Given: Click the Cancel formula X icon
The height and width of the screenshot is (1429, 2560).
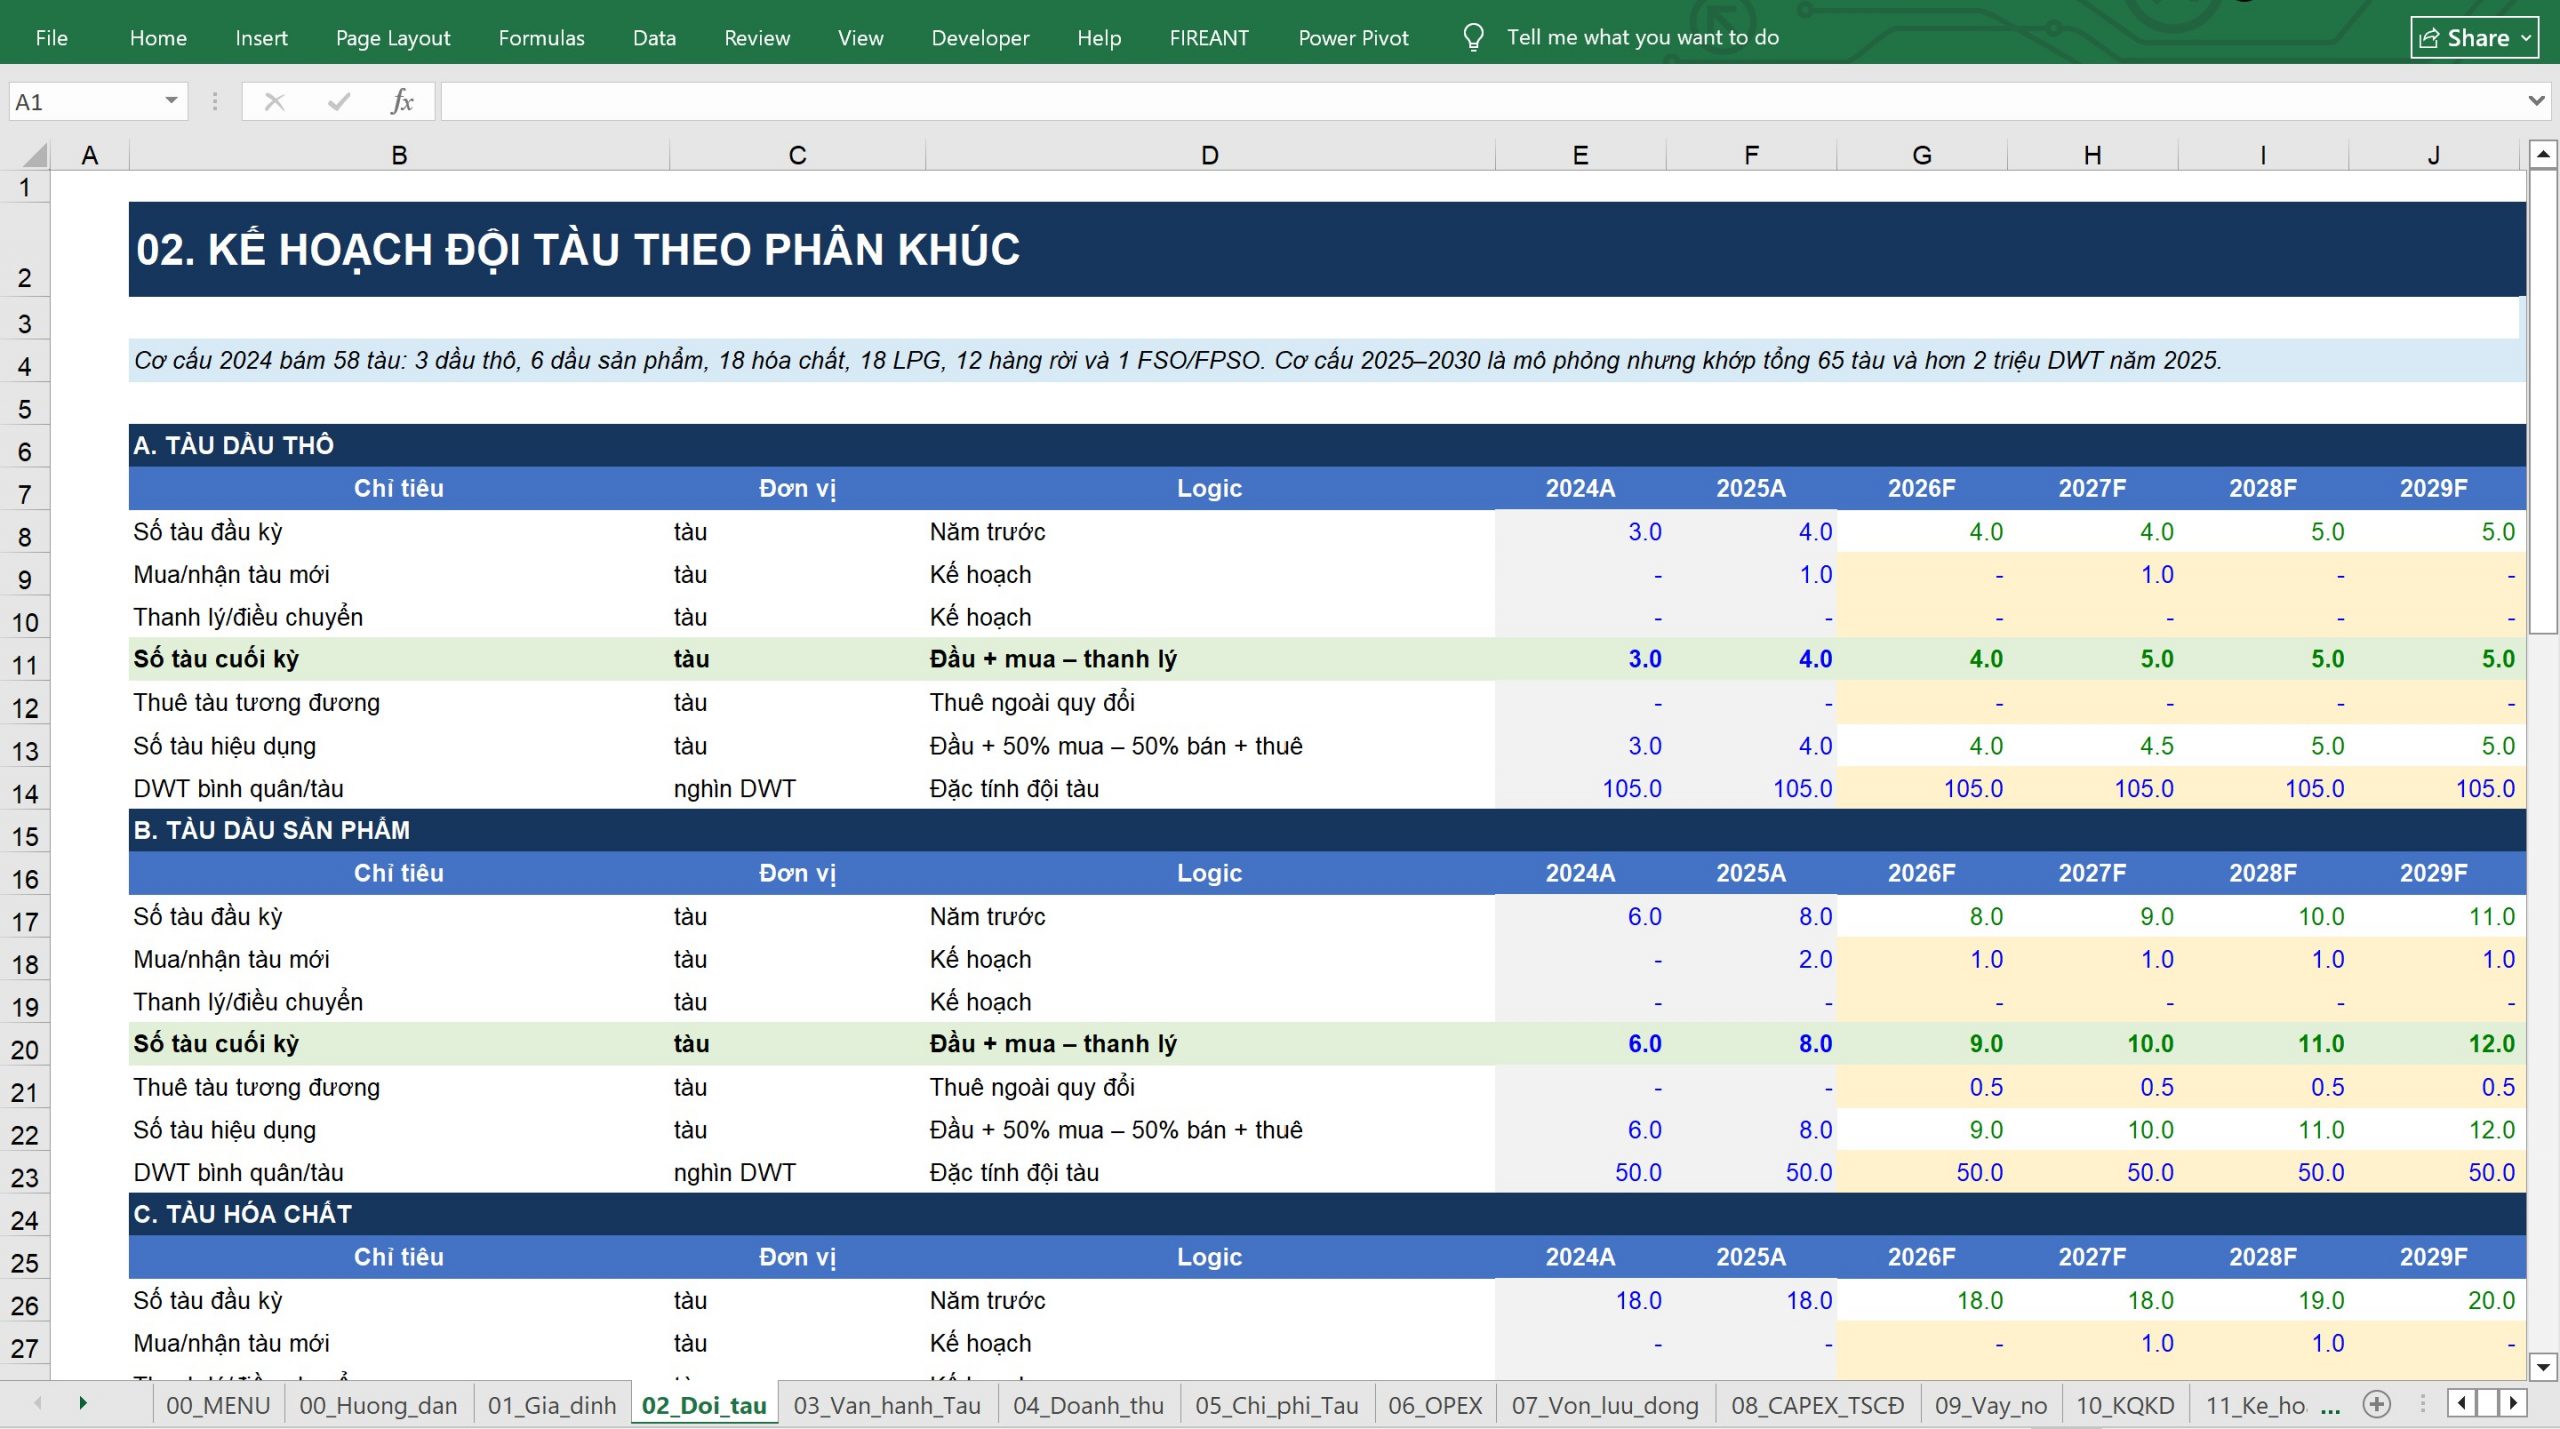Looking at the screenshot, I should [x=274, y=102].
